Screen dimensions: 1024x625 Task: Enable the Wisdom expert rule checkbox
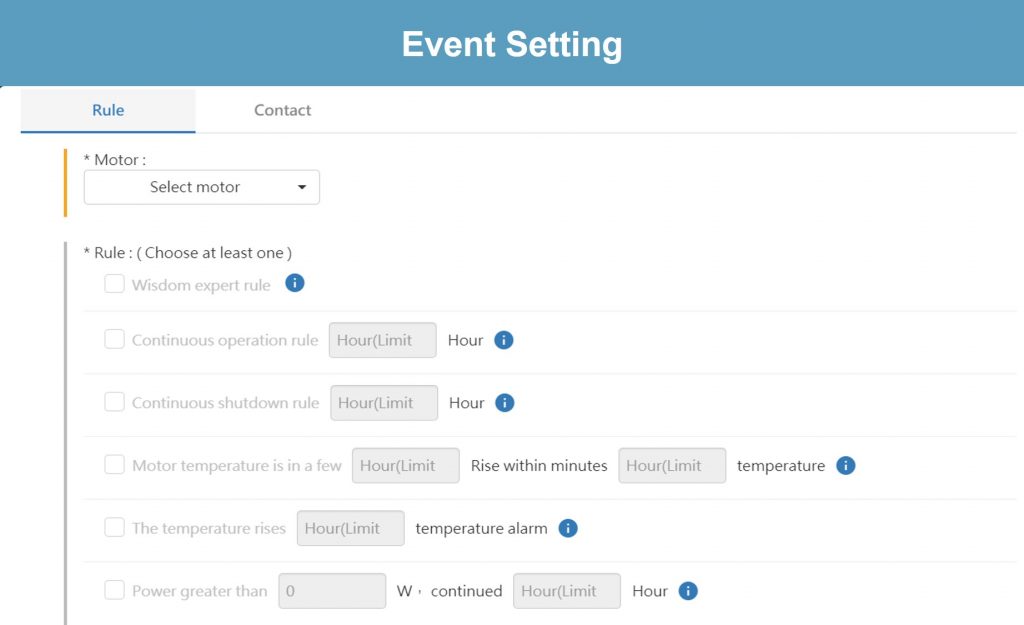(115, 284)
